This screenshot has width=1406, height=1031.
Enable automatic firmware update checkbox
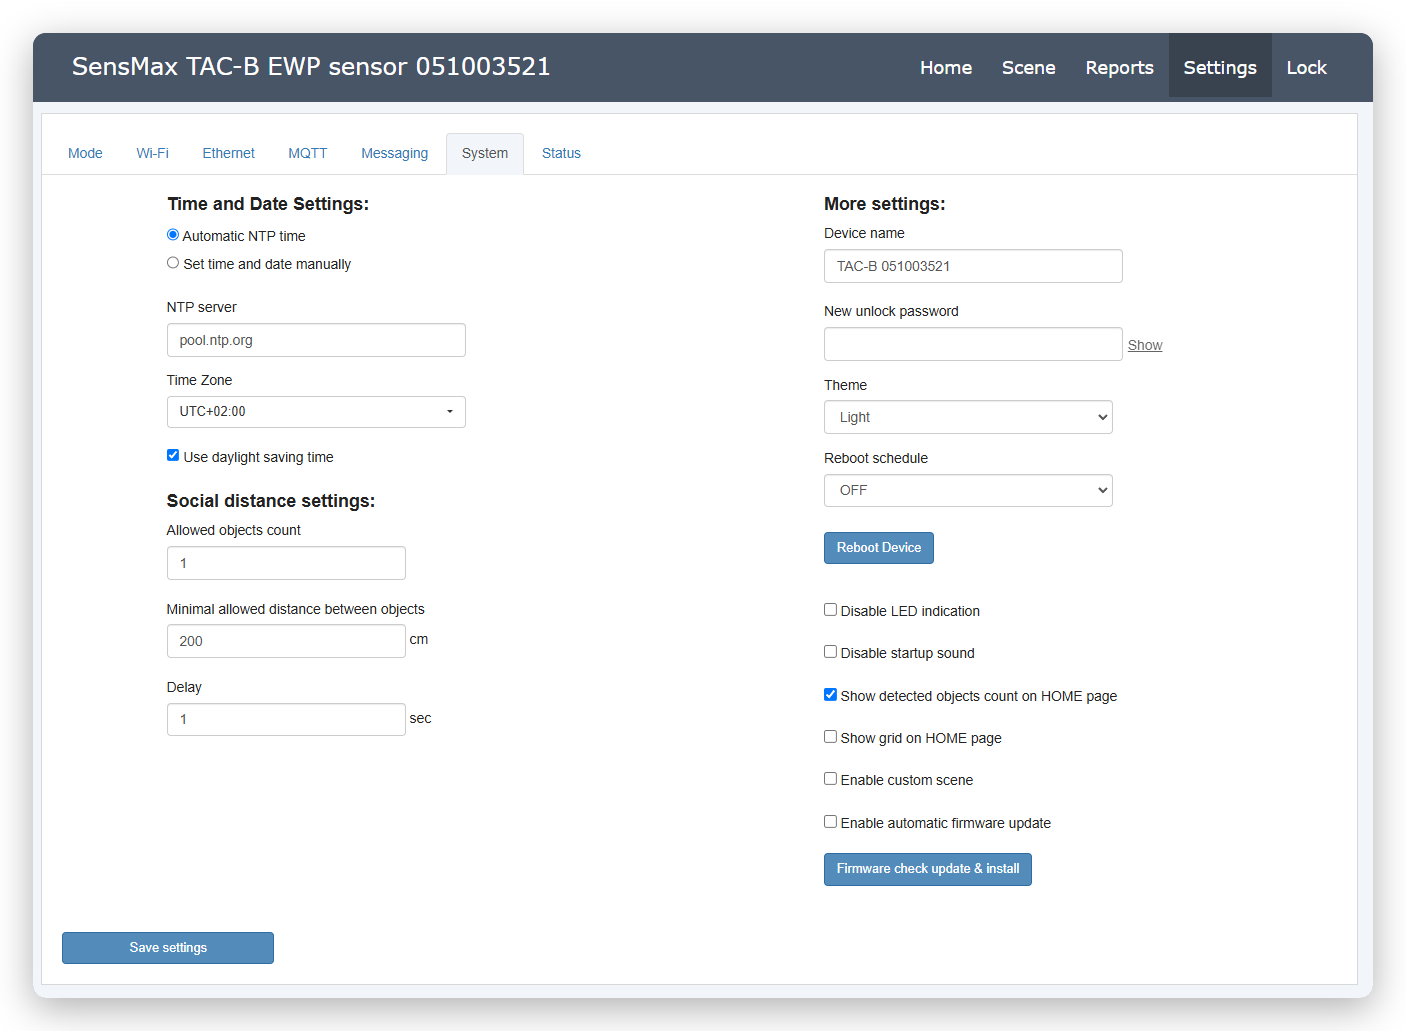coord(830,821)
